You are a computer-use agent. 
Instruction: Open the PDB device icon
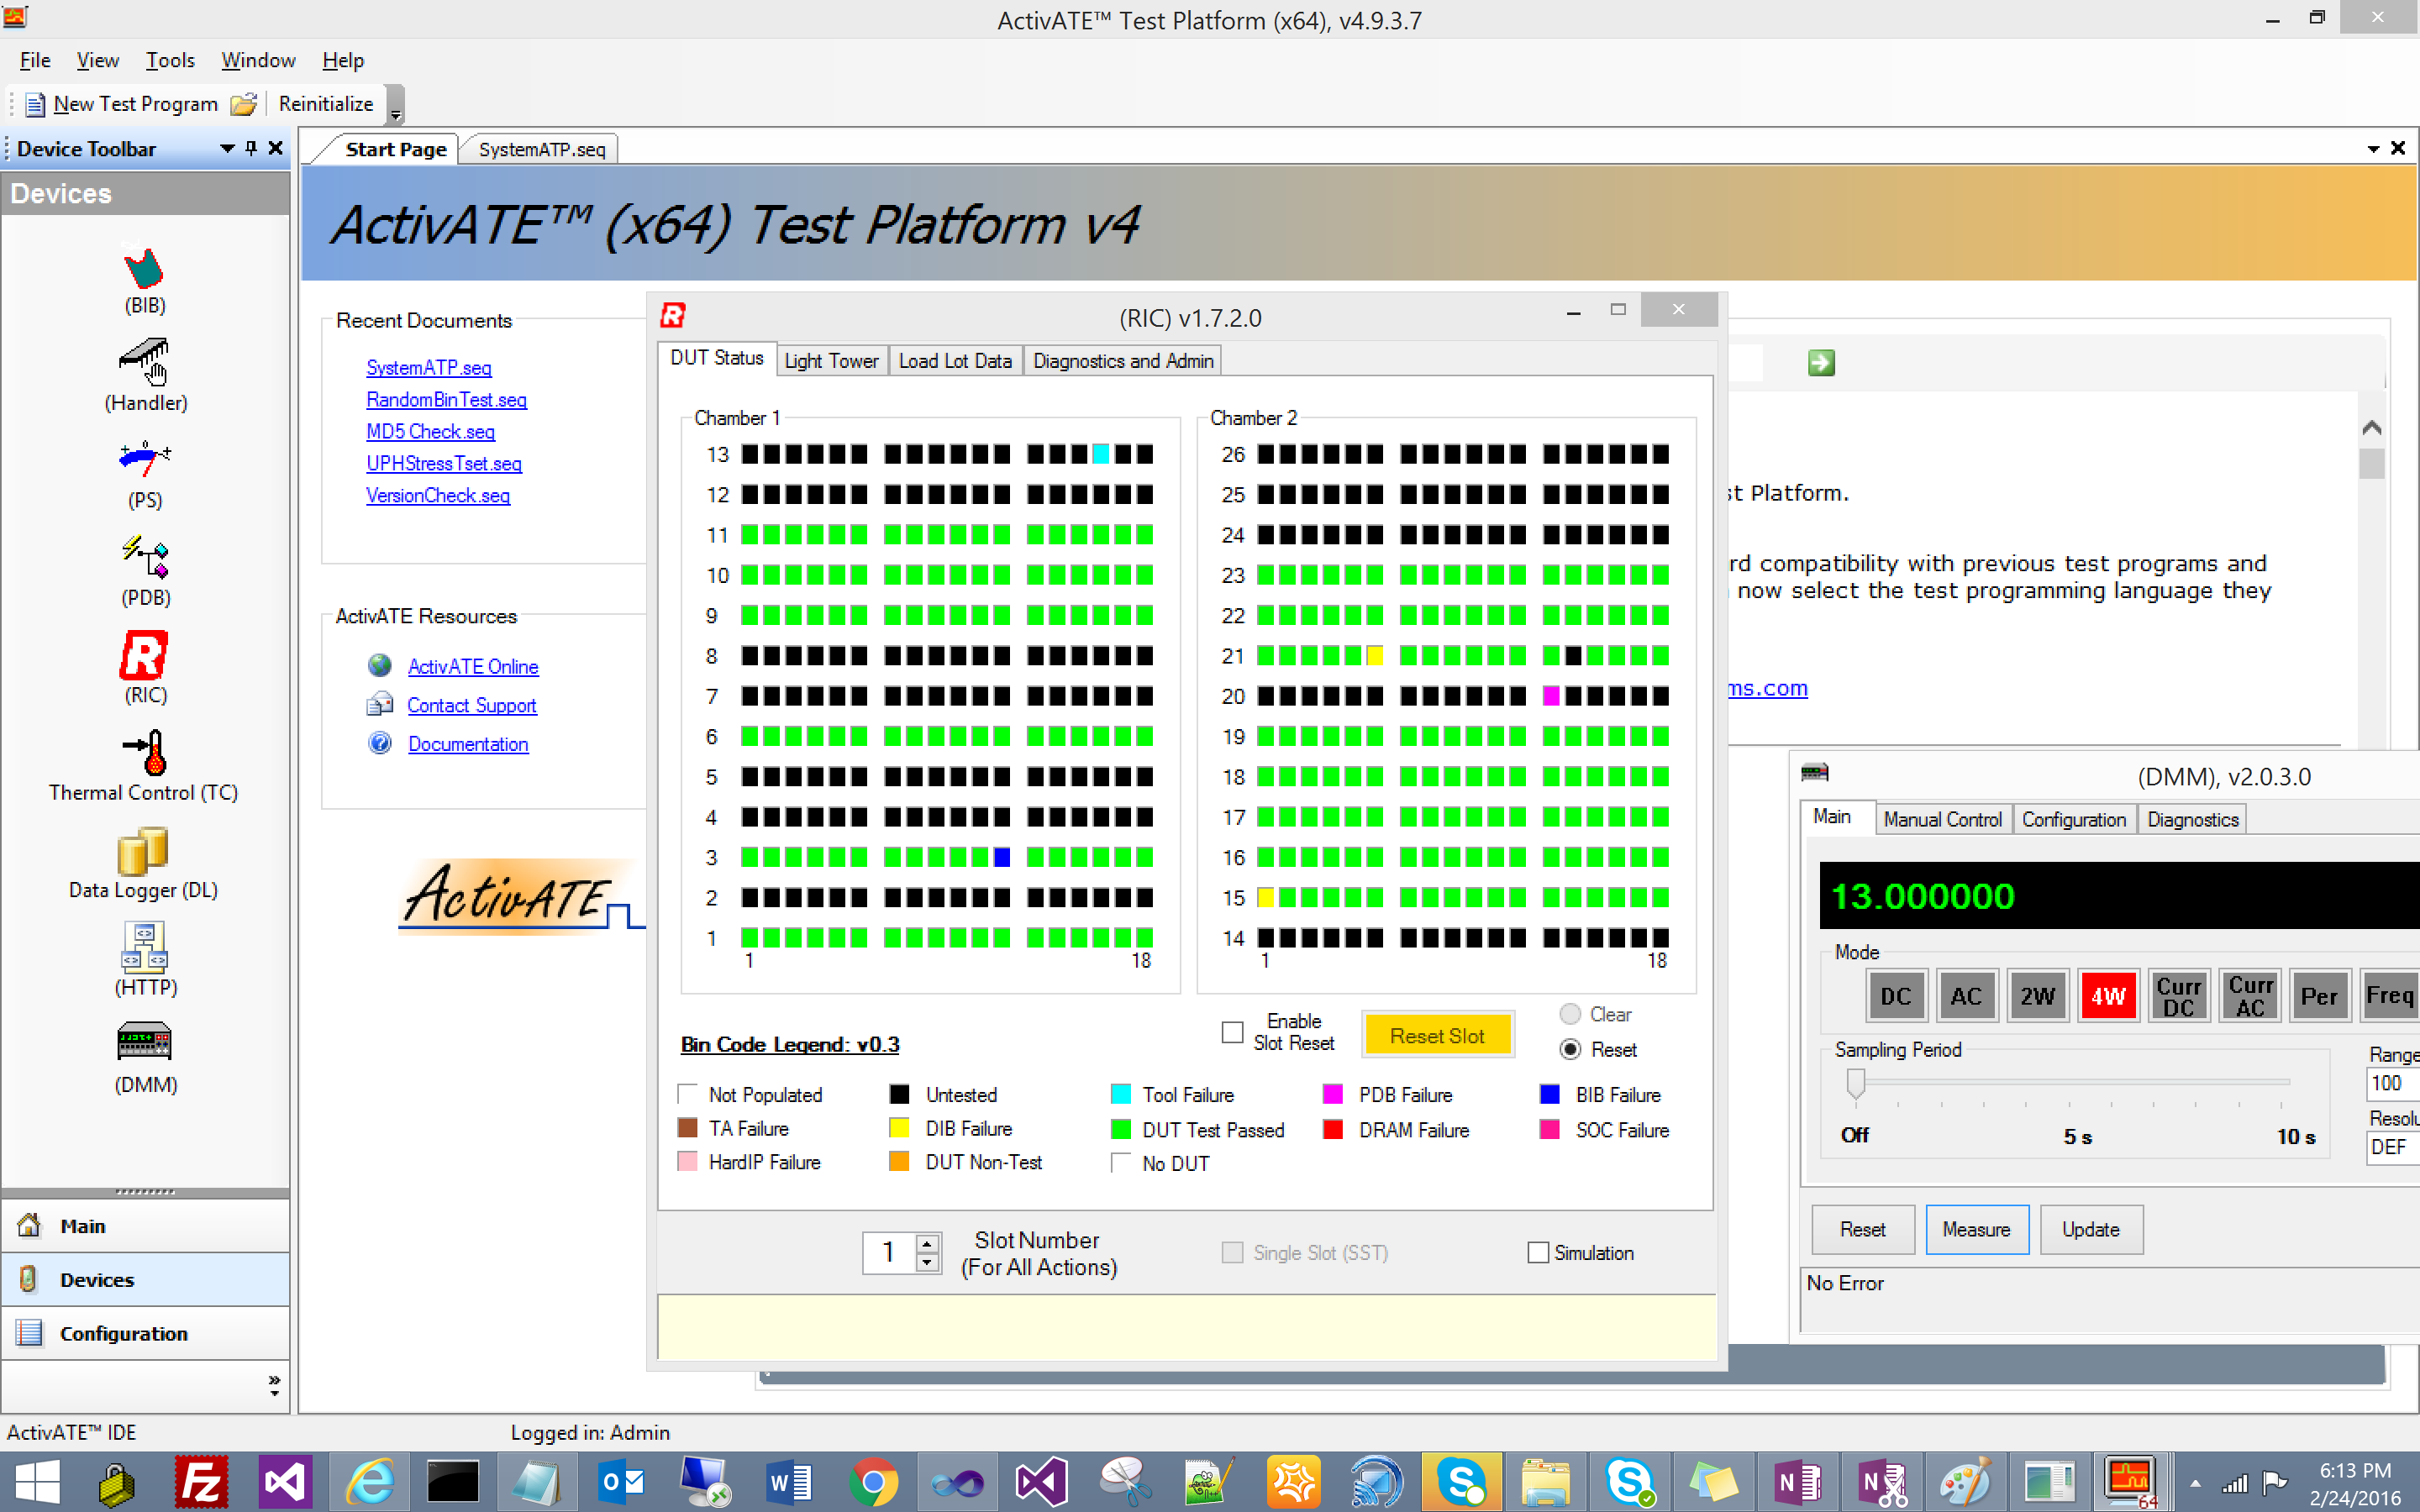pos(144,557)
